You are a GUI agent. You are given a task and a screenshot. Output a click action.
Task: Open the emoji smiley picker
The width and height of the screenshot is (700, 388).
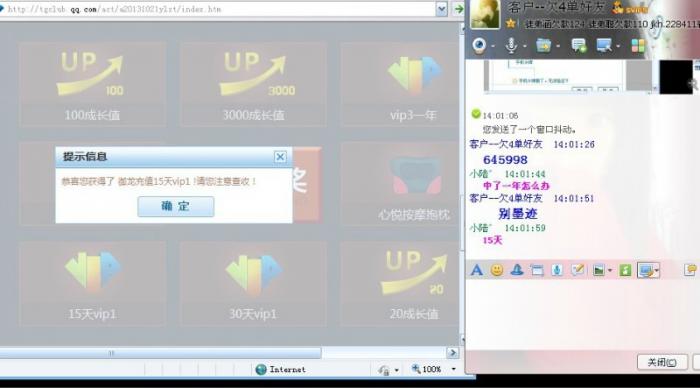(496, 270)
